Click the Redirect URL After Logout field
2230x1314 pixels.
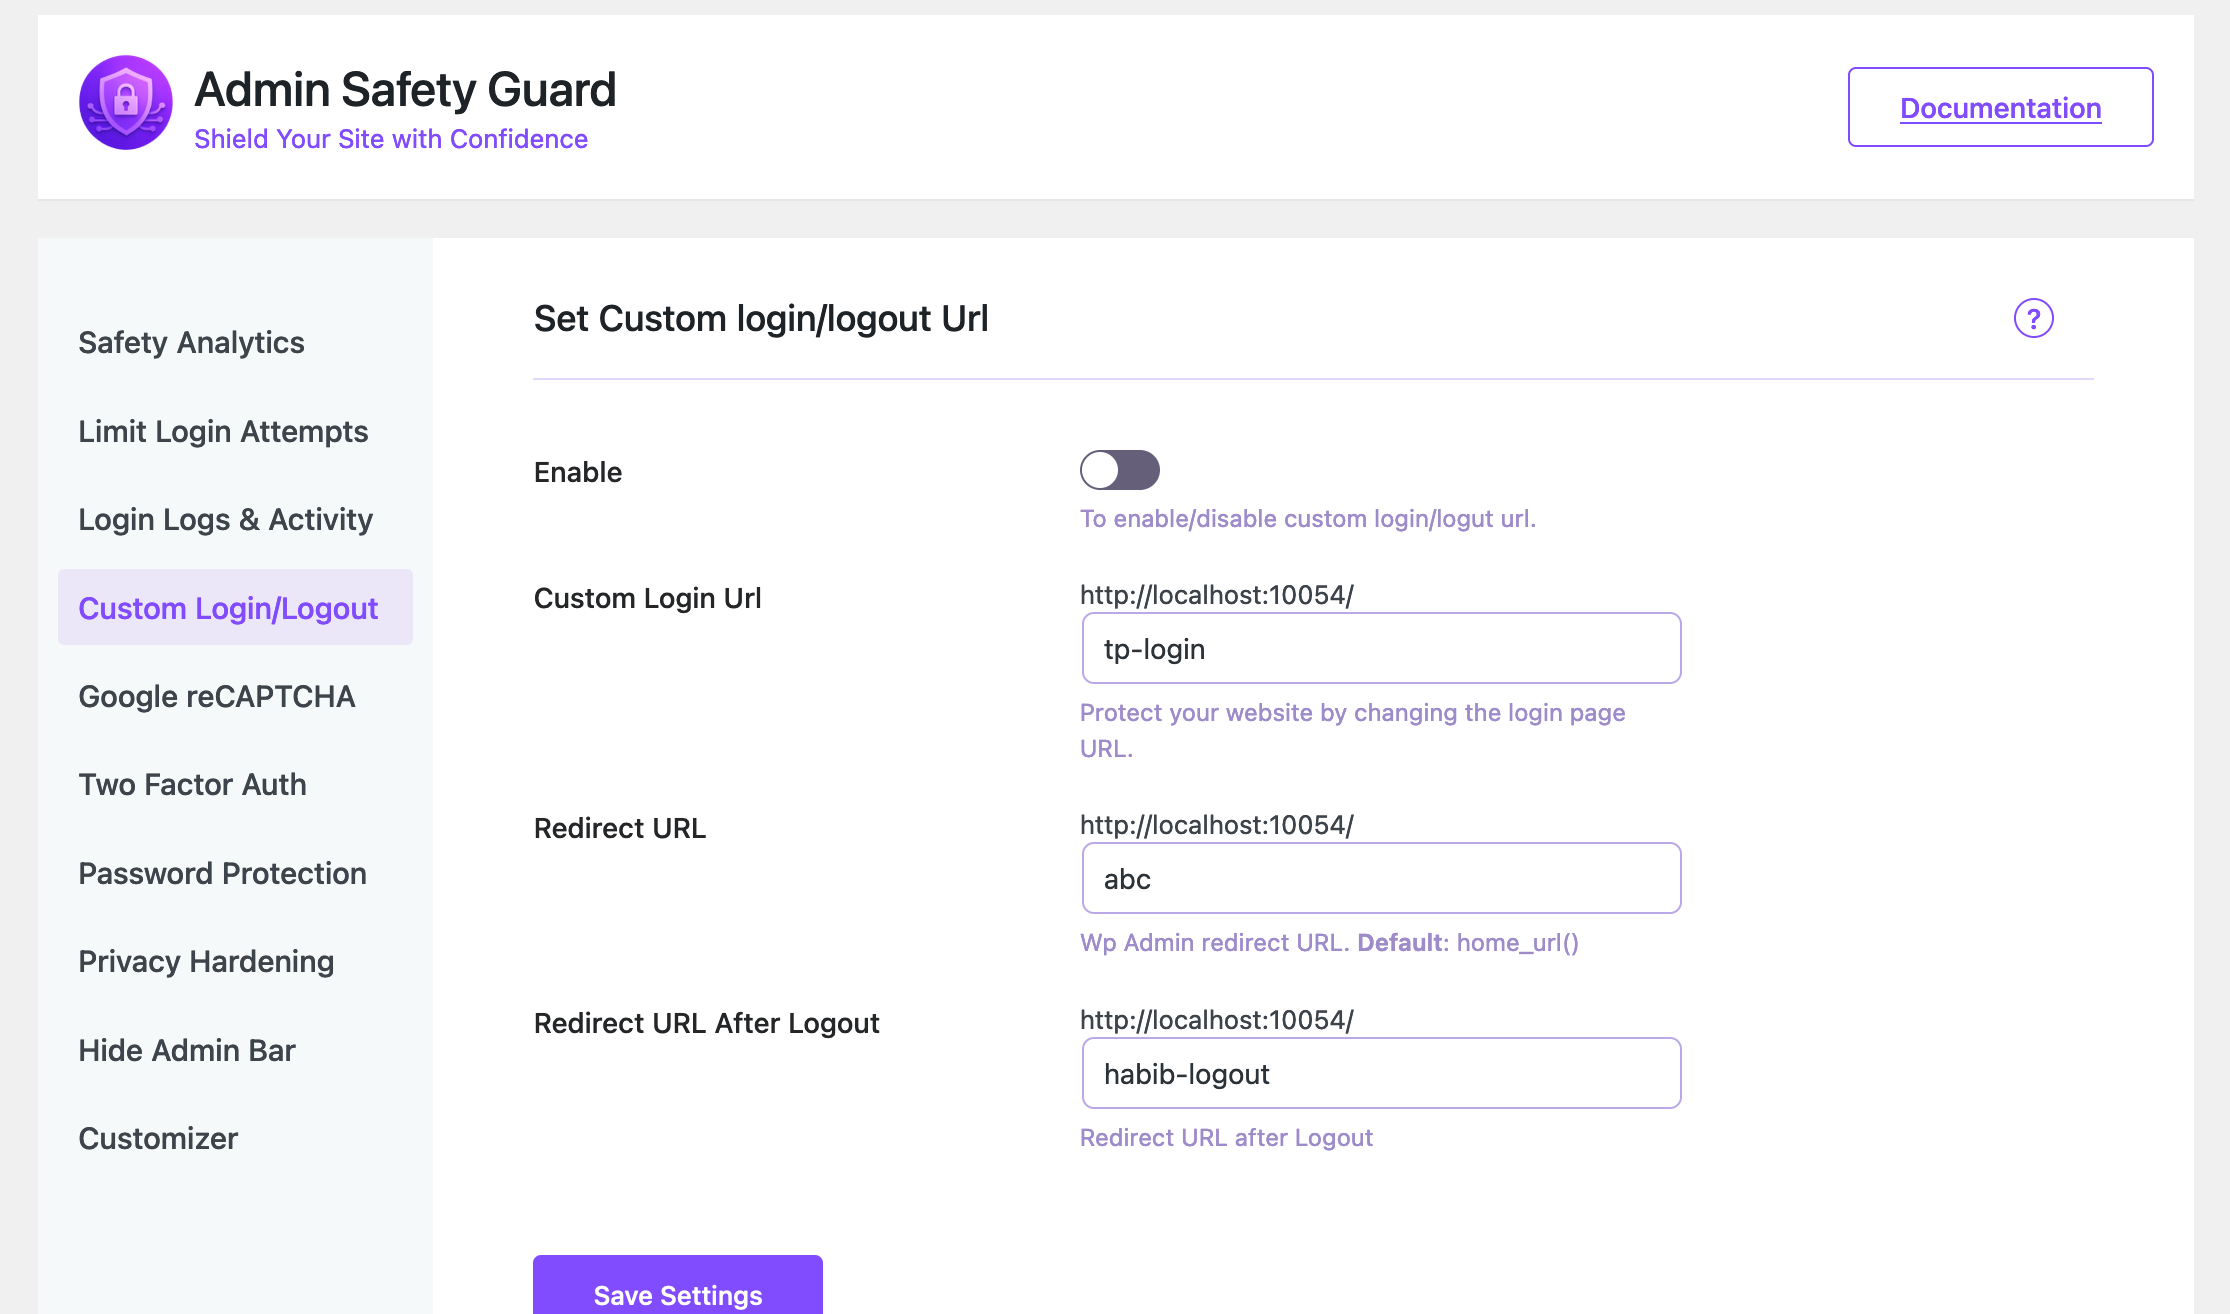tap(1381, 1074)
